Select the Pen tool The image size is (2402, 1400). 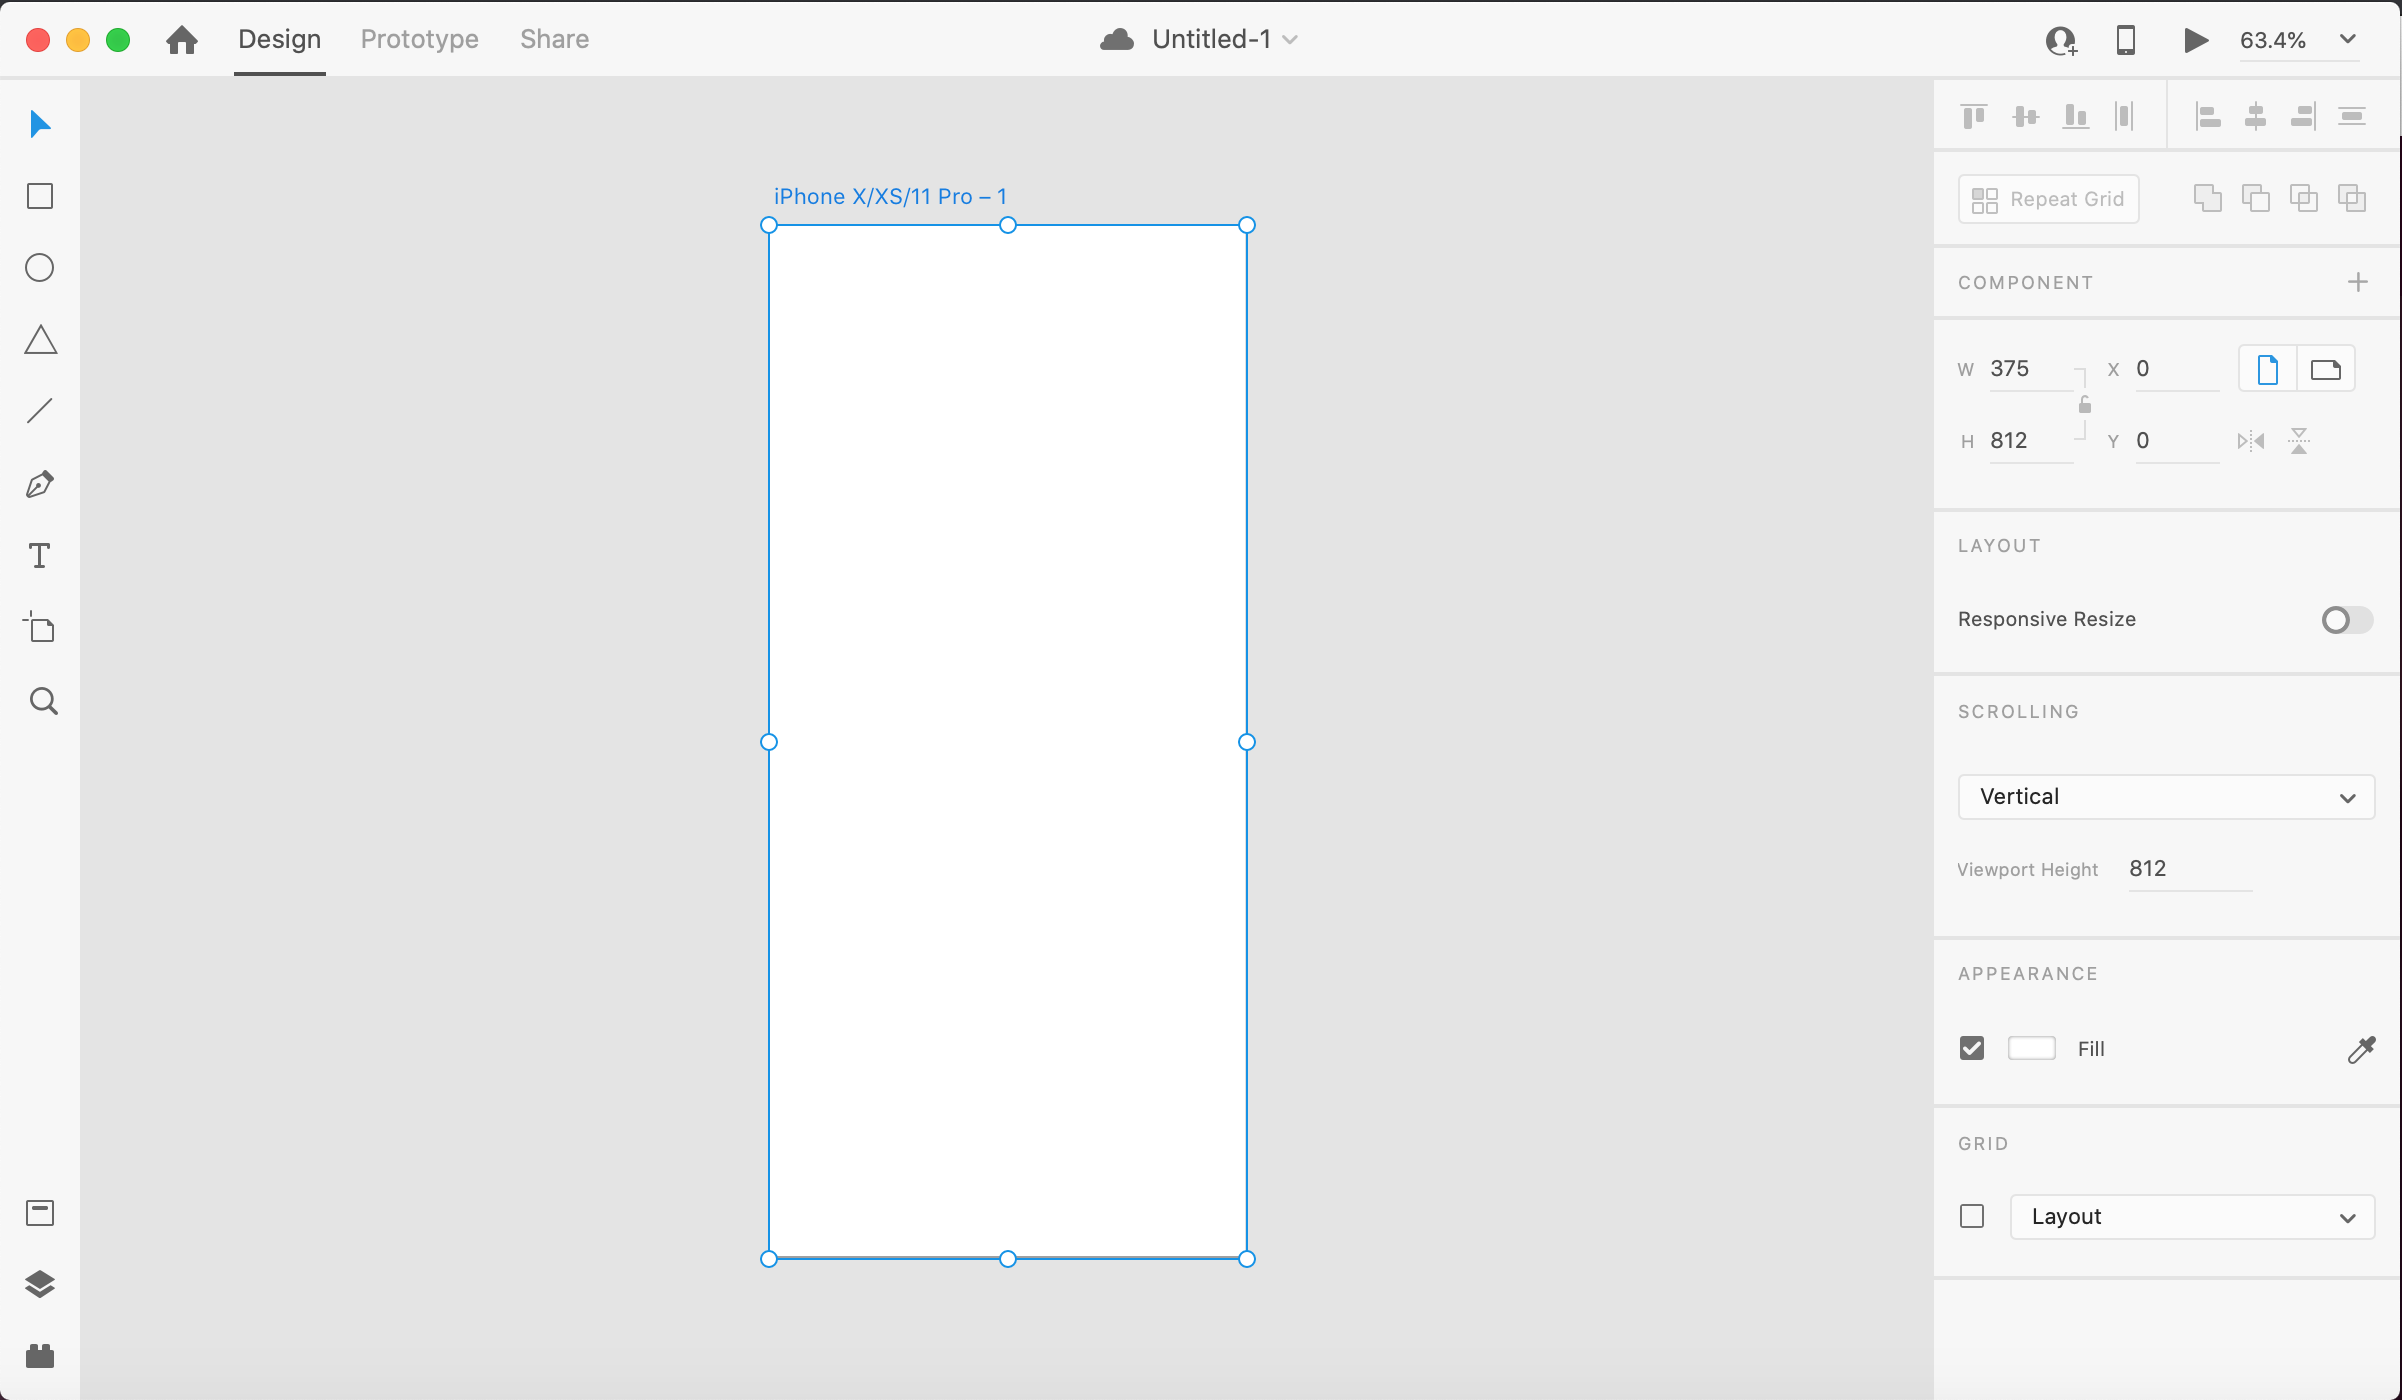pos(40,484)
